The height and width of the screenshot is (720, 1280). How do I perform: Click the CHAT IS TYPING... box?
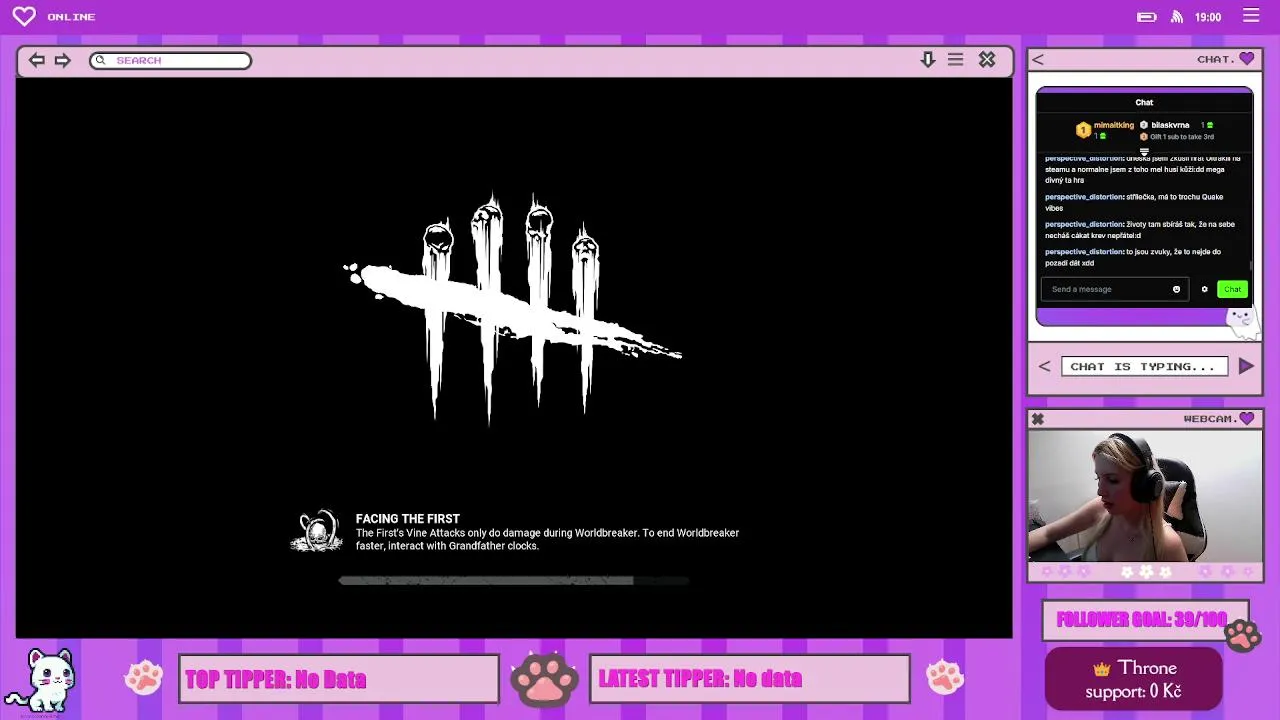tap(1143, 366)
